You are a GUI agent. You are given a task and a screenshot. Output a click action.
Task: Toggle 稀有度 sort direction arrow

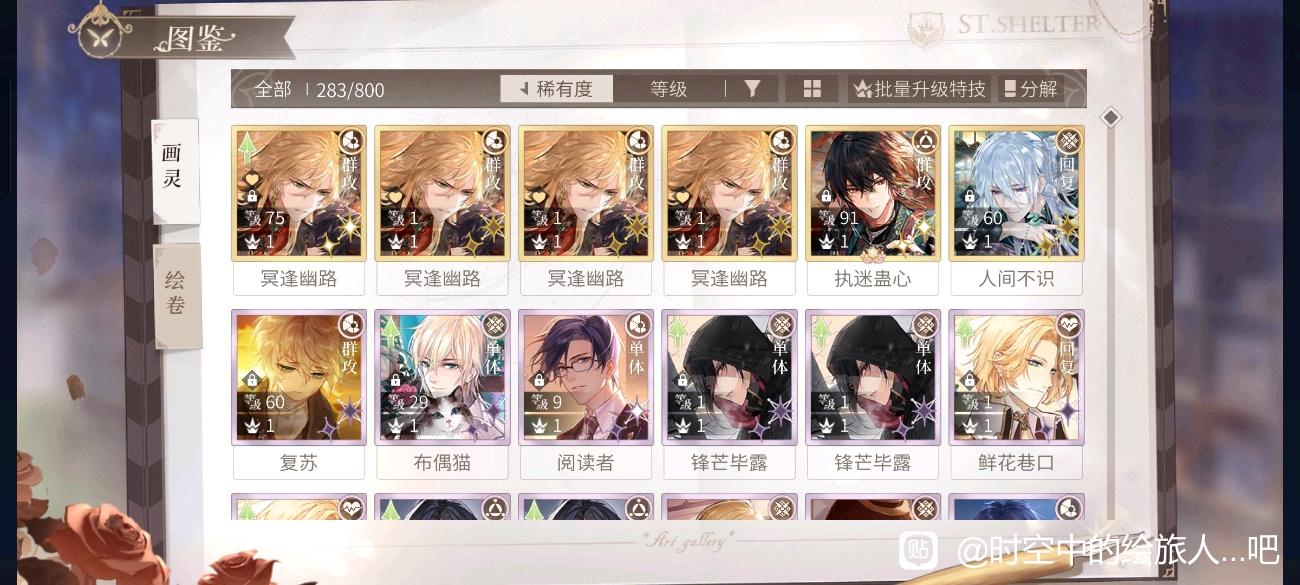pyautogui.click(x=523, y=89)
